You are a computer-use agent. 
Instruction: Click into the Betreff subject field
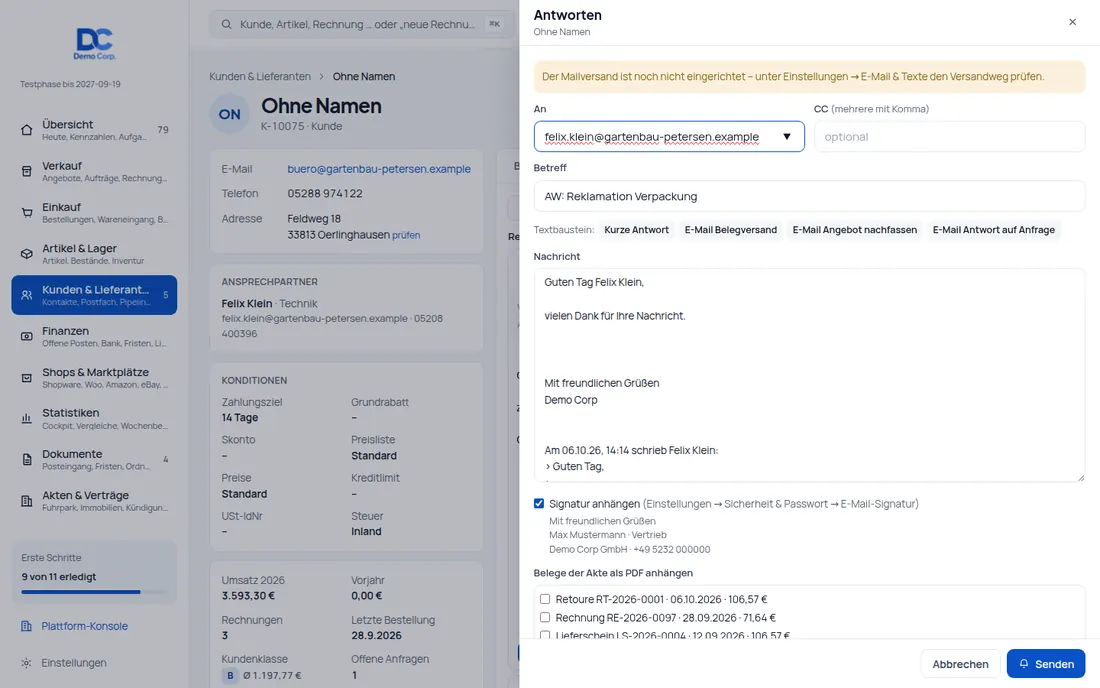click(809, 196)
